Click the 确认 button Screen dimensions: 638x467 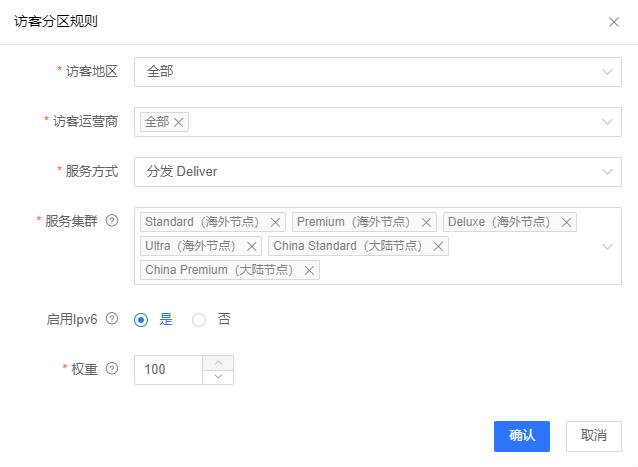click(522, 436)
